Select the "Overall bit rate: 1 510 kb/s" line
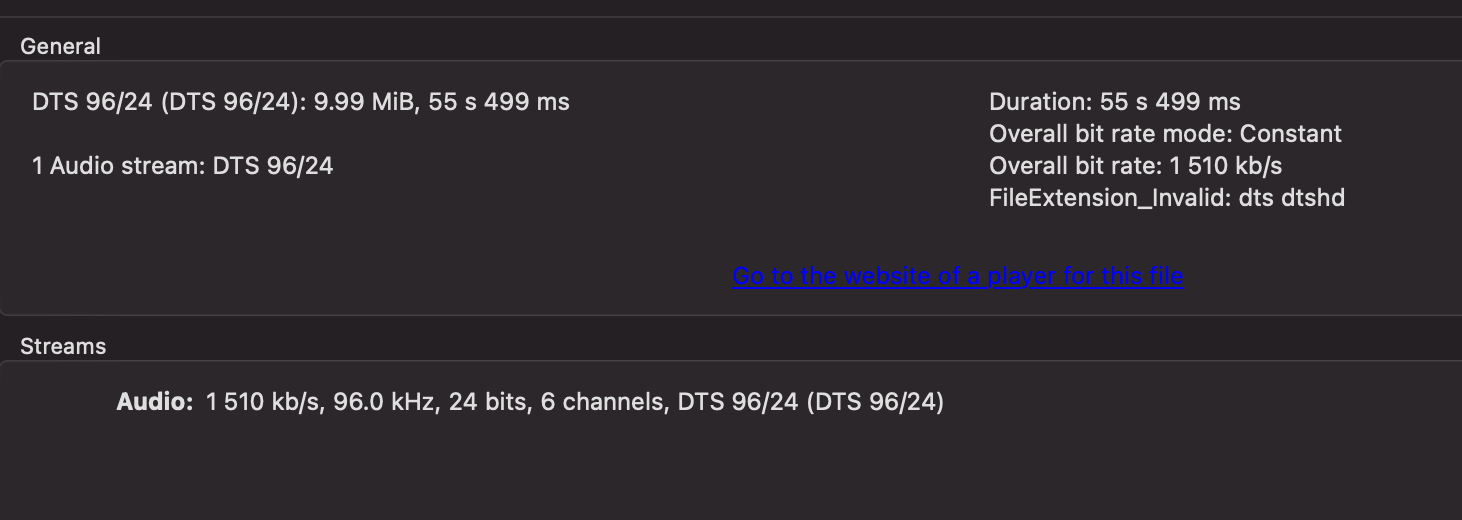 1135,166
